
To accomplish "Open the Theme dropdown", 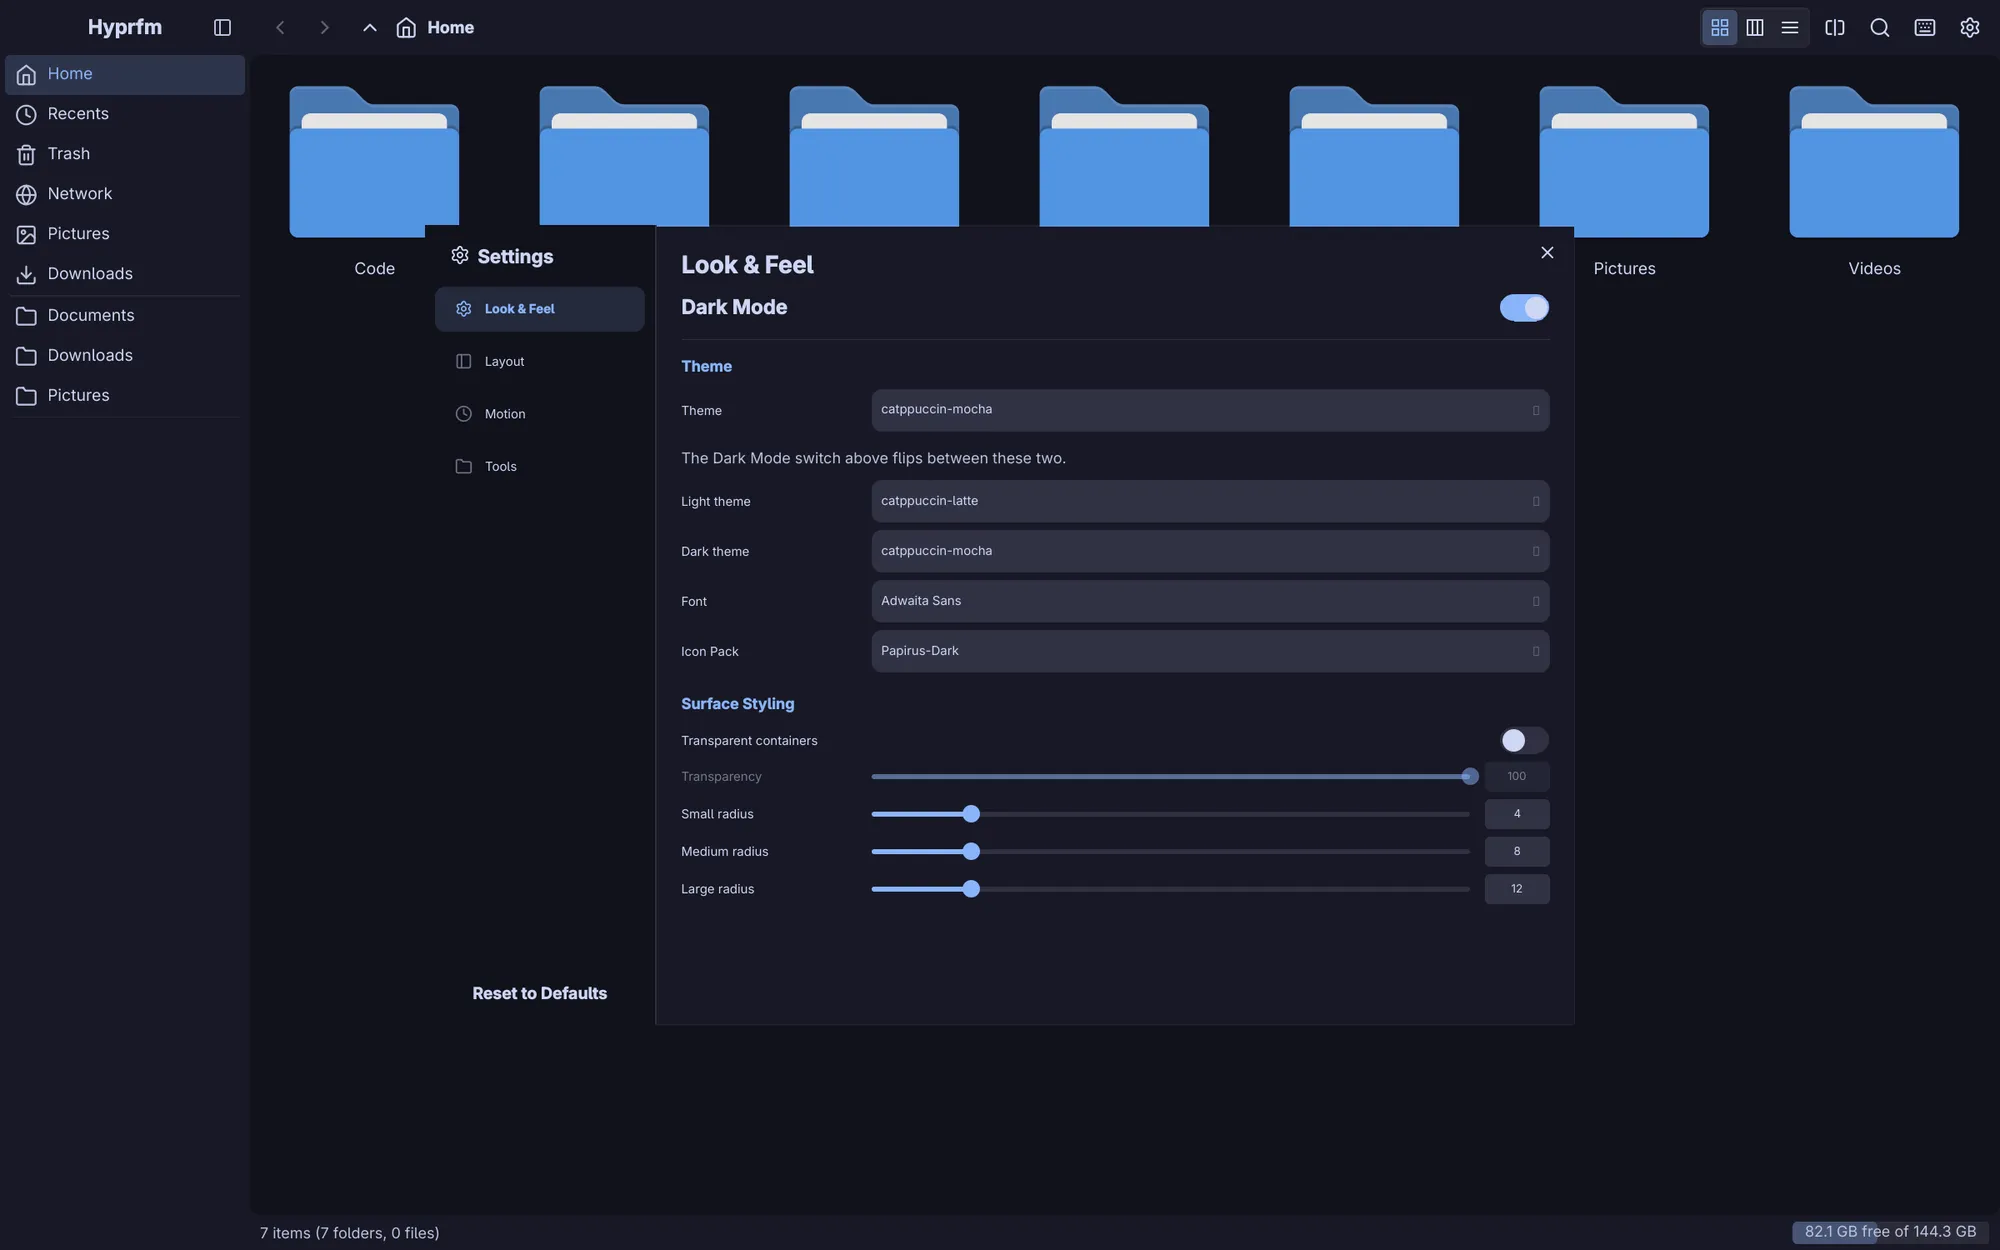I will [1210, 411].
